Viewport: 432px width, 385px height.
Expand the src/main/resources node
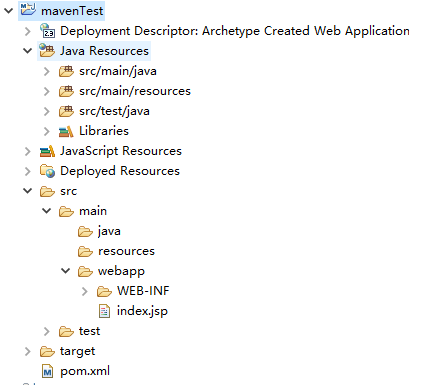point(47,91)
